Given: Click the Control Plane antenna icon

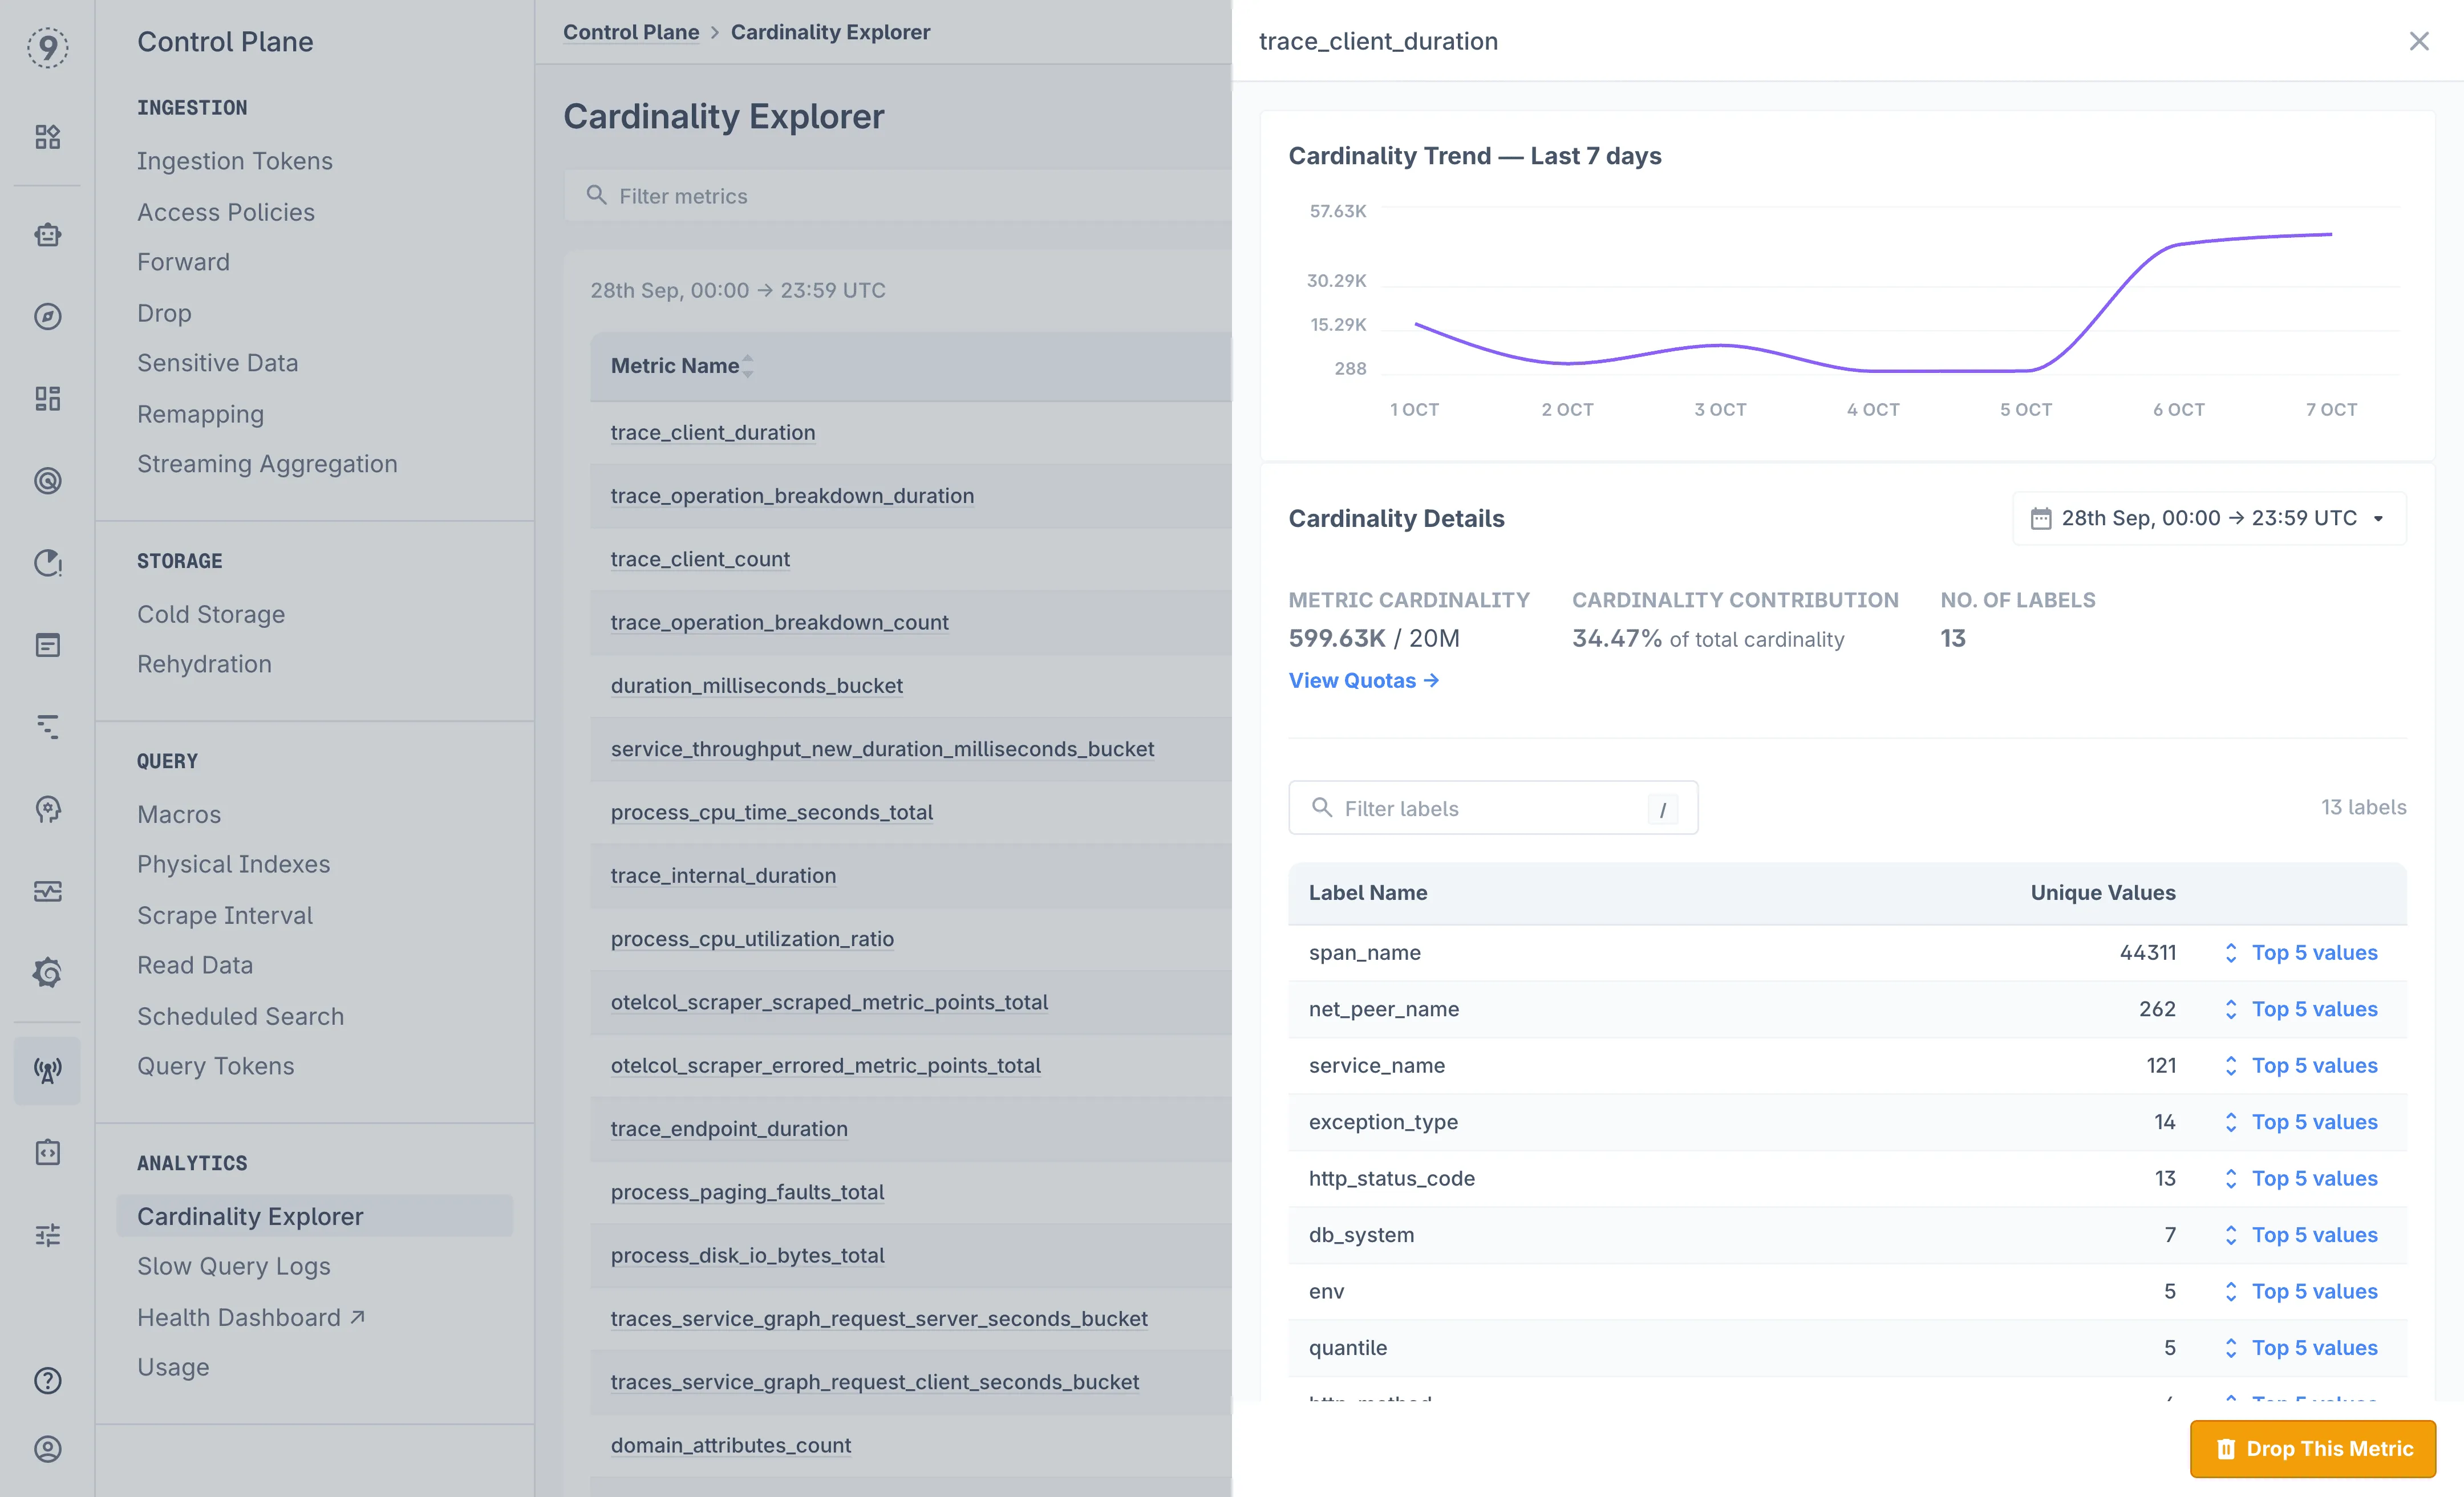Looking at the screenshot, I should point(47,1071).
